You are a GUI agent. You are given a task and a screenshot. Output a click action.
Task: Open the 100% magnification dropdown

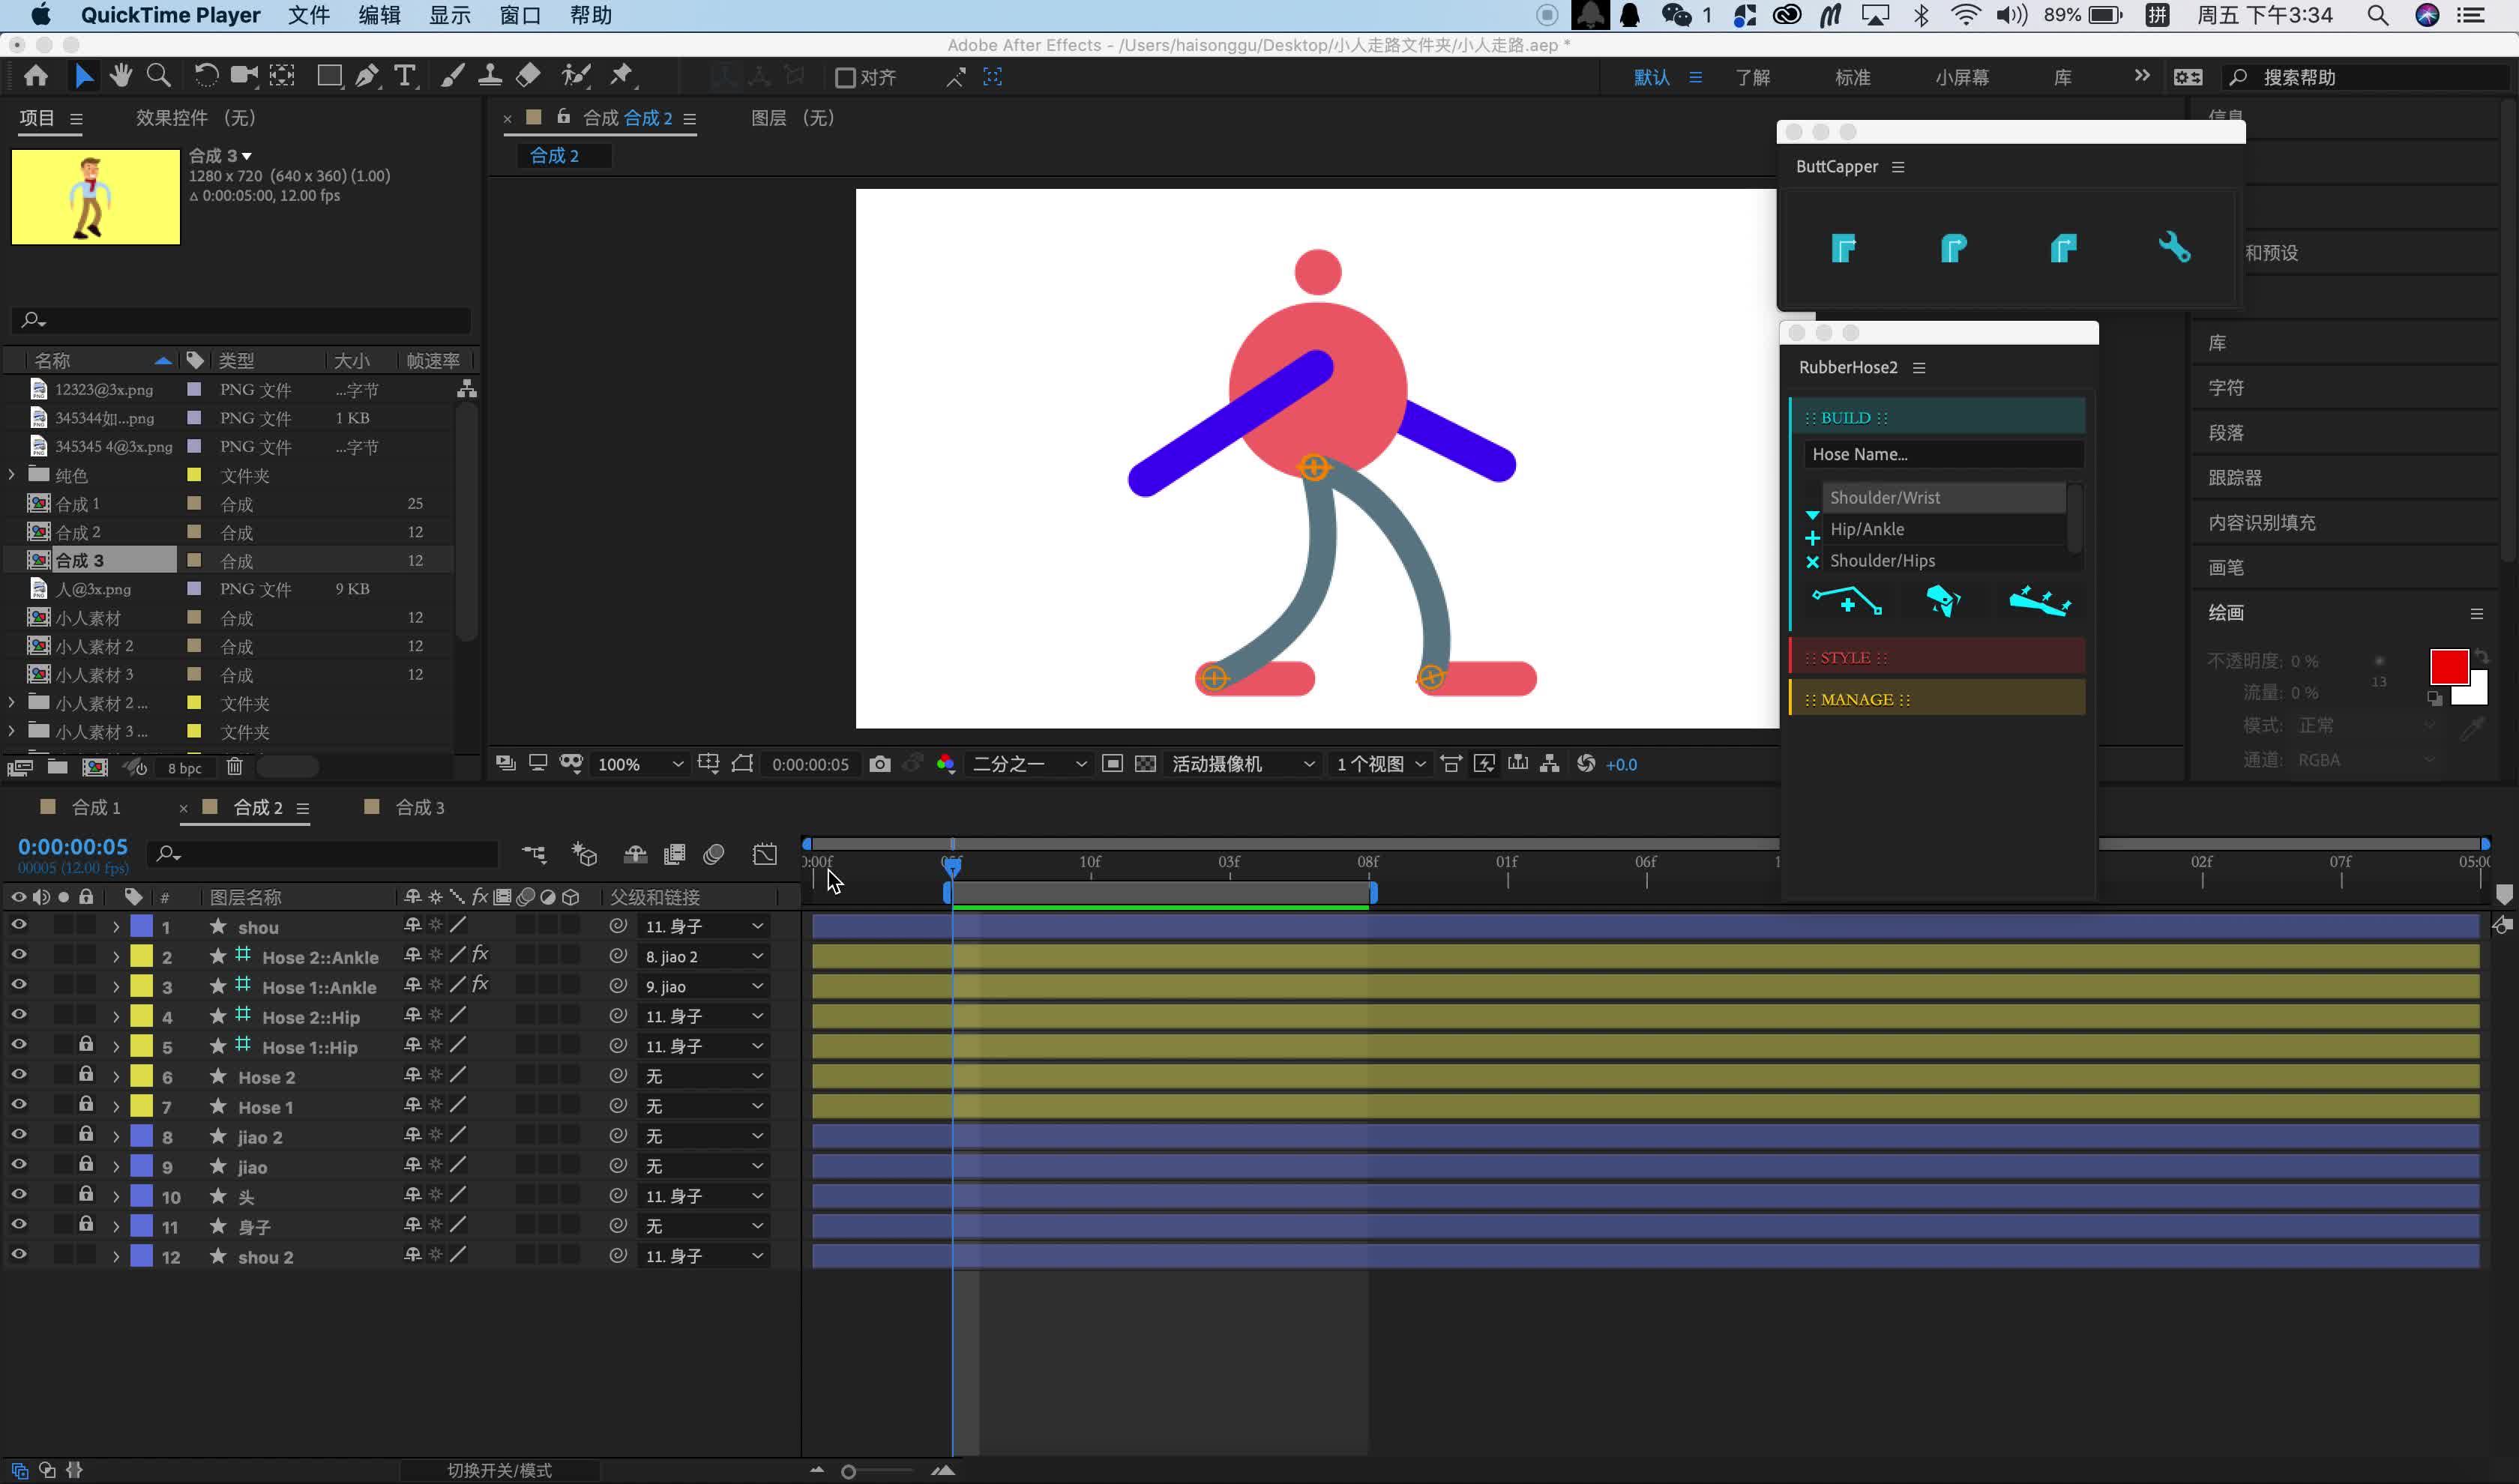point(640,764)
